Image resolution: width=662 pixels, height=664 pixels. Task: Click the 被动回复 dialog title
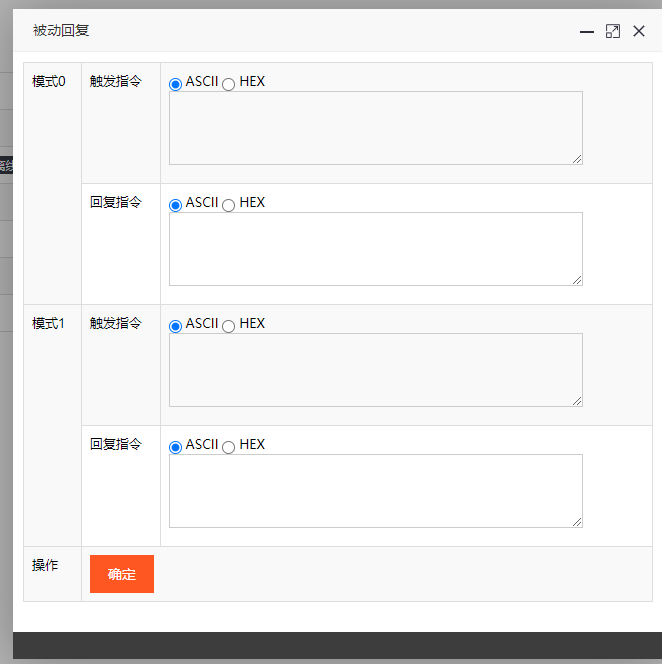(61, 30)
